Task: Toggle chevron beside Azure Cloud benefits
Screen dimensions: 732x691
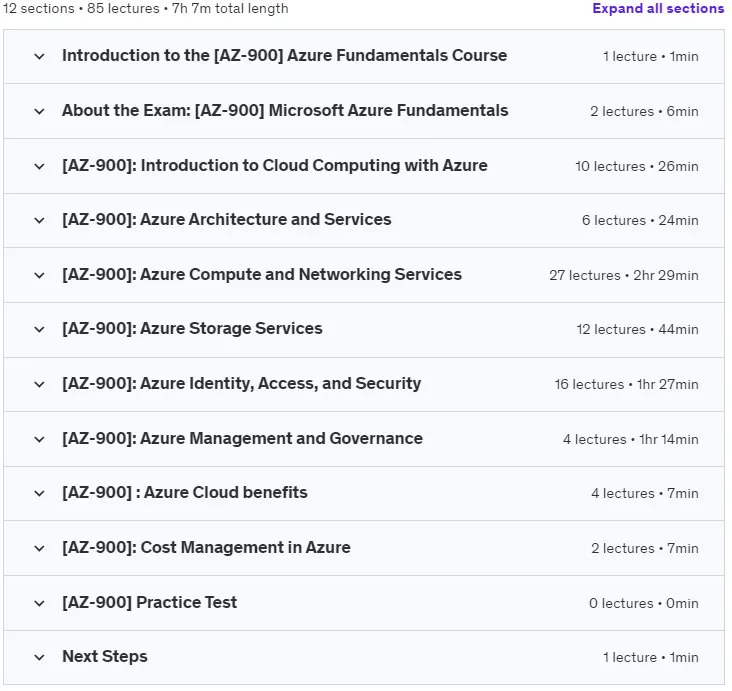Action: (40, 494)
